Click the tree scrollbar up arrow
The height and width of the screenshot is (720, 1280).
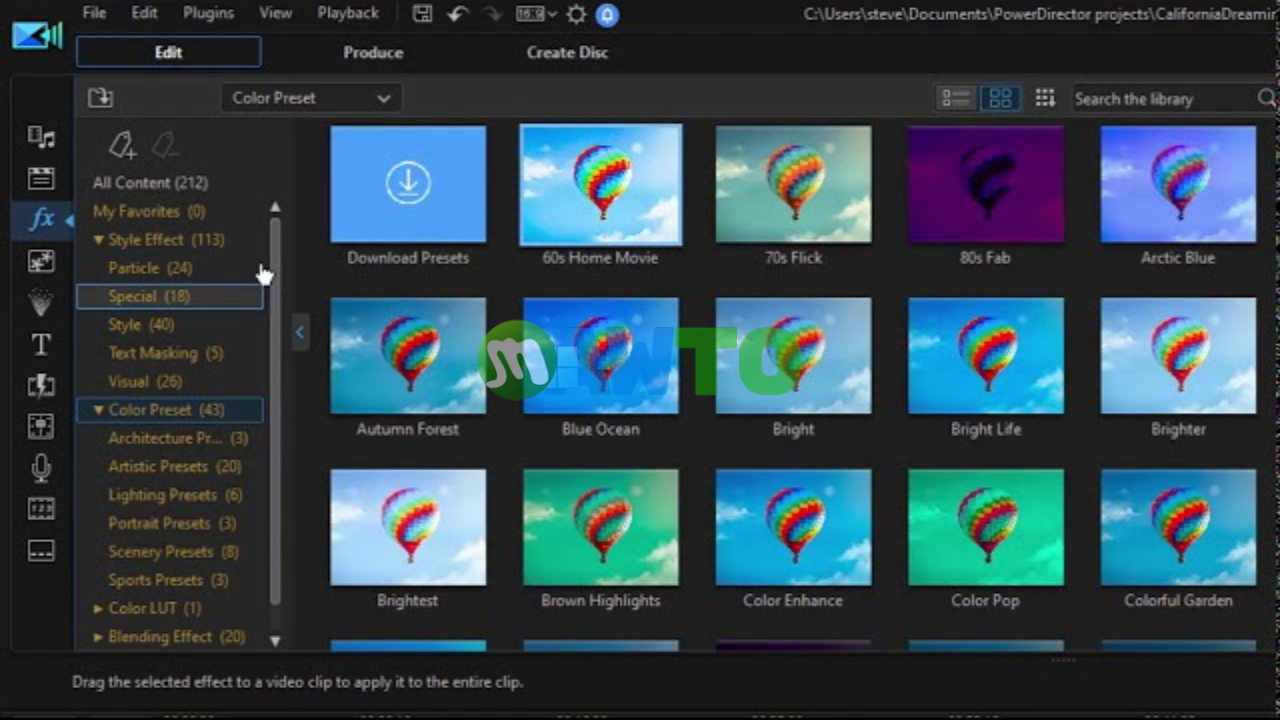275,207
